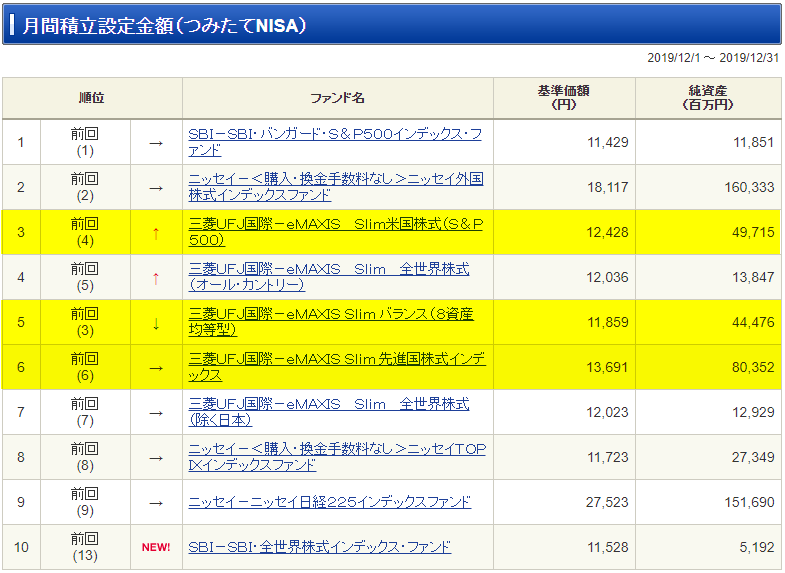Click the NEW! badge in rank 10 row

coord(156,547)
